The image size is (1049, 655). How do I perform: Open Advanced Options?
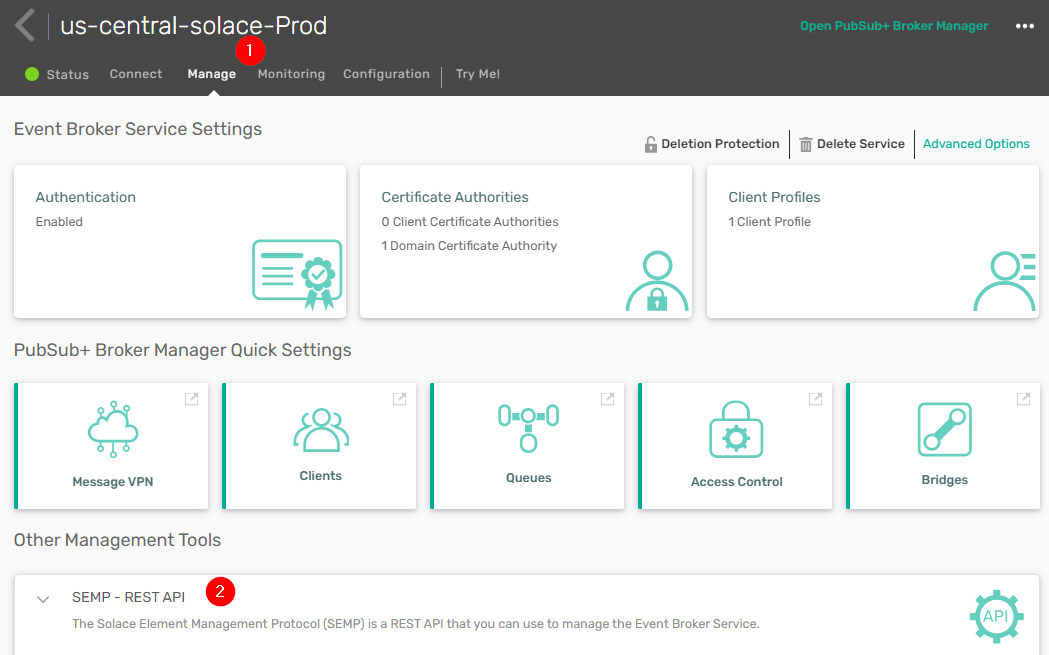point(976,144)
